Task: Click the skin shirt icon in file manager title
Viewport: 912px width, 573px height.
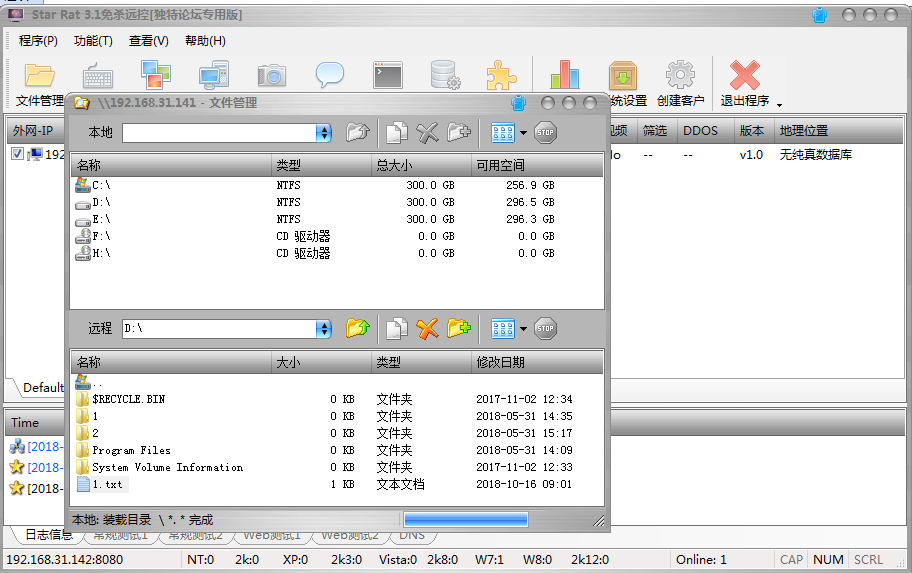Action: [x=518, y=103]
